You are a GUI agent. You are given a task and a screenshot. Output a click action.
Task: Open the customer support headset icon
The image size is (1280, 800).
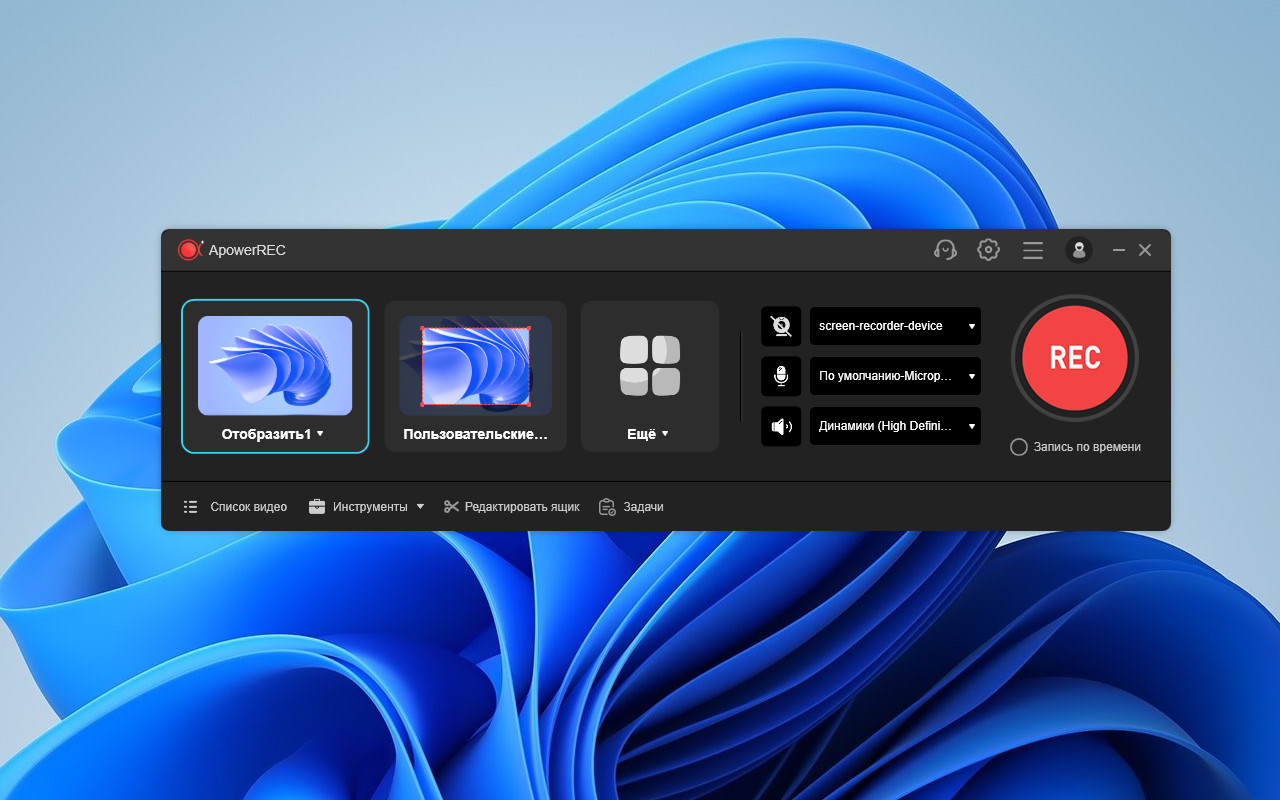coord(945,250)
